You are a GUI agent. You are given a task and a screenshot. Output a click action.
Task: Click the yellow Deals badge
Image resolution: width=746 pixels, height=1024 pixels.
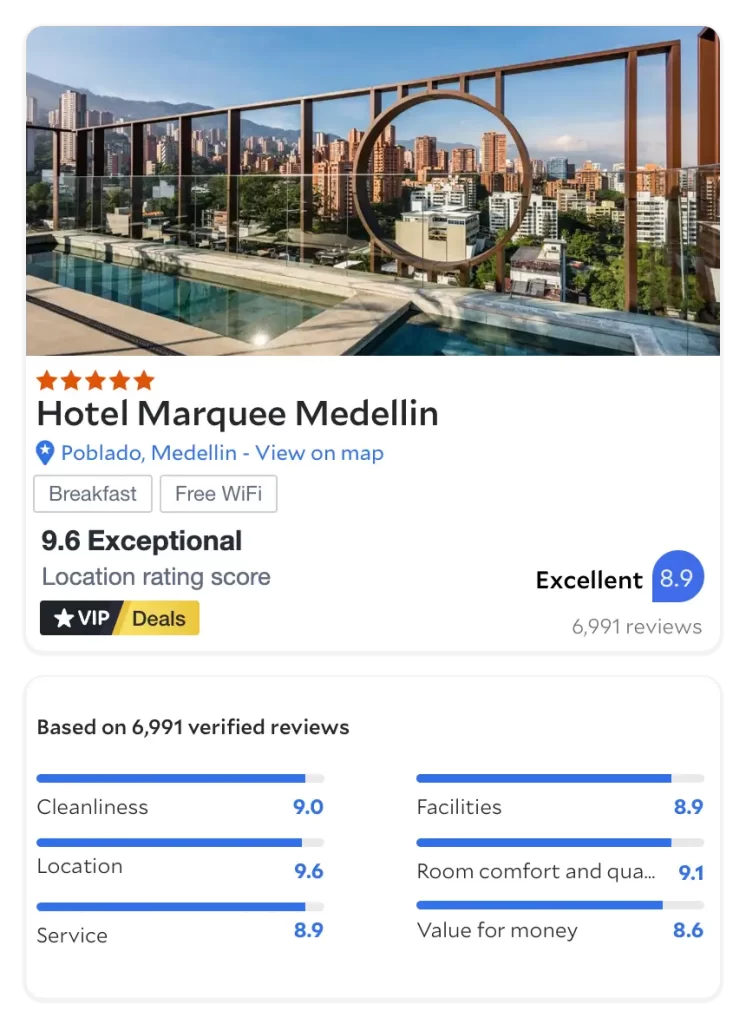point(160,618)
